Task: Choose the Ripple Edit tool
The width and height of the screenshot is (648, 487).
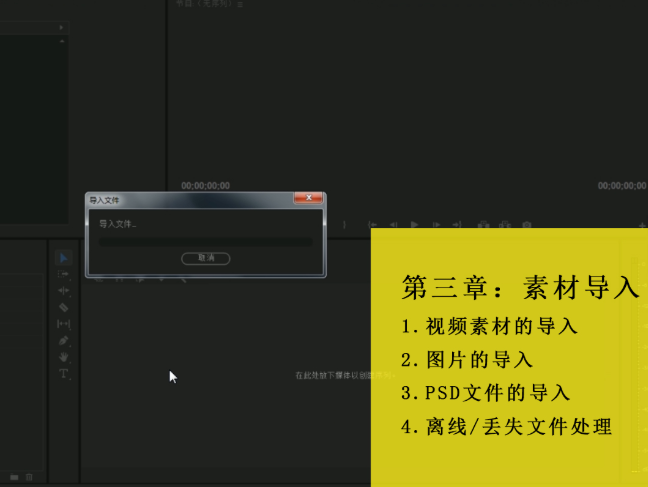Action: [63, 291]
